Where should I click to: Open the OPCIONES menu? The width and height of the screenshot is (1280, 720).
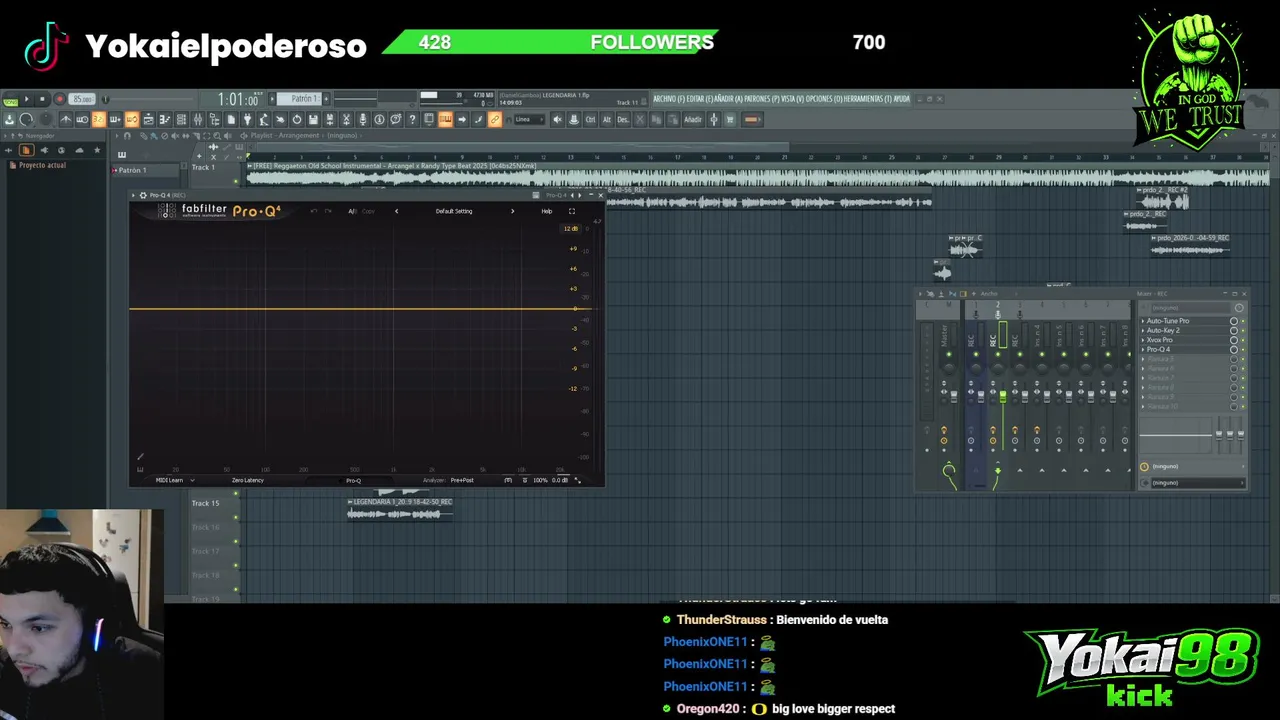coord(823,99)
